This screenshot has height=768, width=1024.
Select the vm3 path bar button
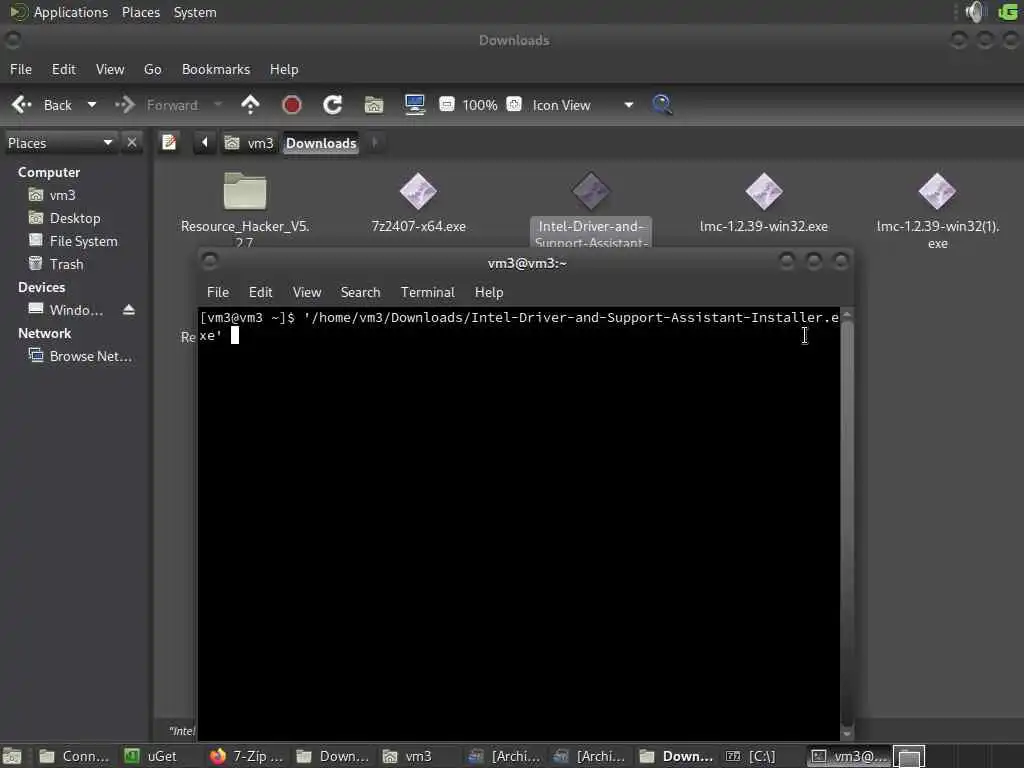[x=249, y=143]
